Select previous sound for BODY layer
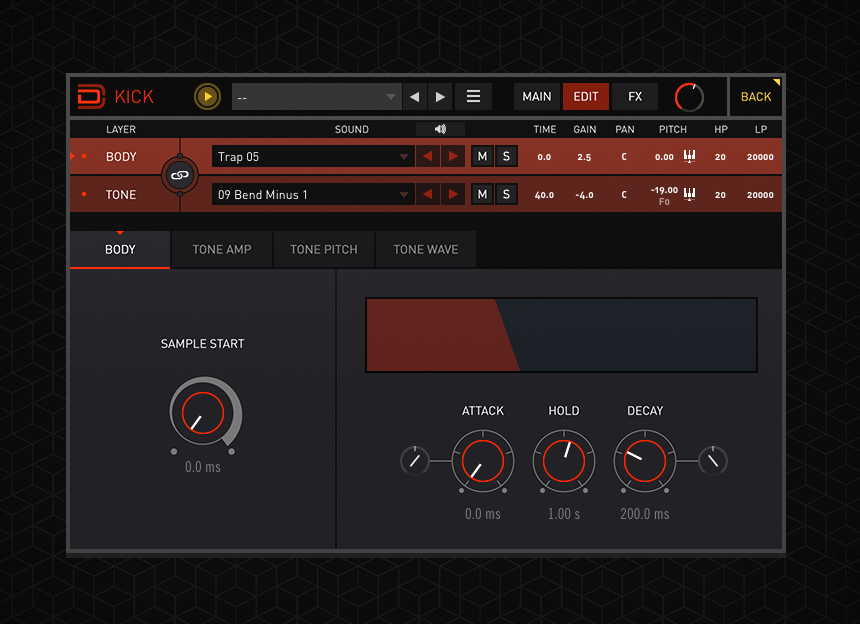Image resolution: width=860 pixels, height=624 pixels. (x=427, y=157)
